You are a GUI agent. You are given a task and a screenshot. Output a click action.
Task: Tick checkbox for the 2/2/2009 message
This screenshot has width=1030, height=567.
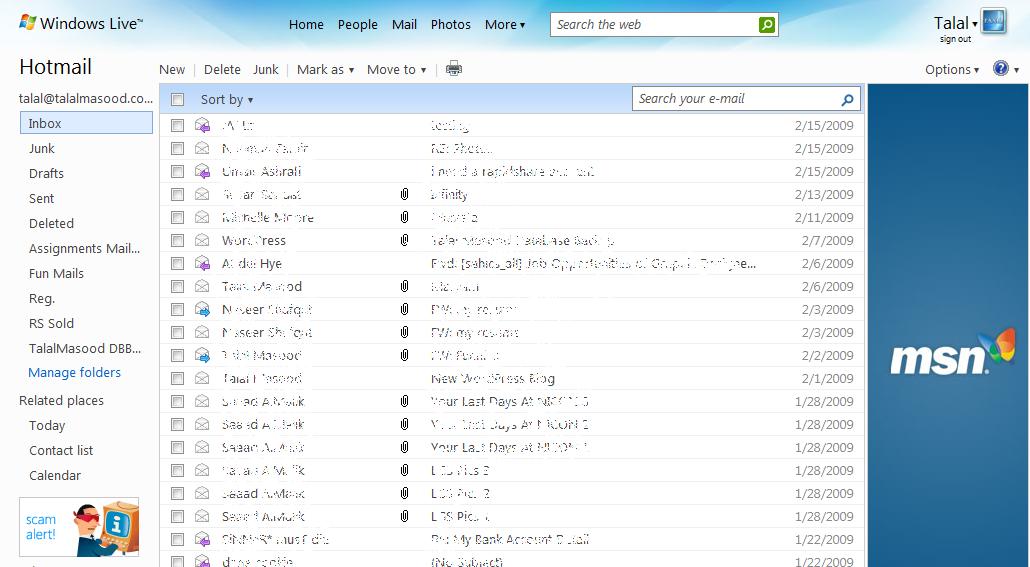point(177,355)
